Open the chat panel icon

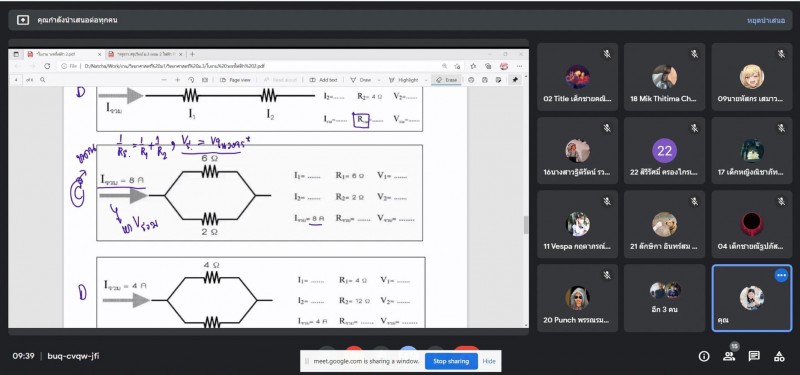click(x=754, y=356)
